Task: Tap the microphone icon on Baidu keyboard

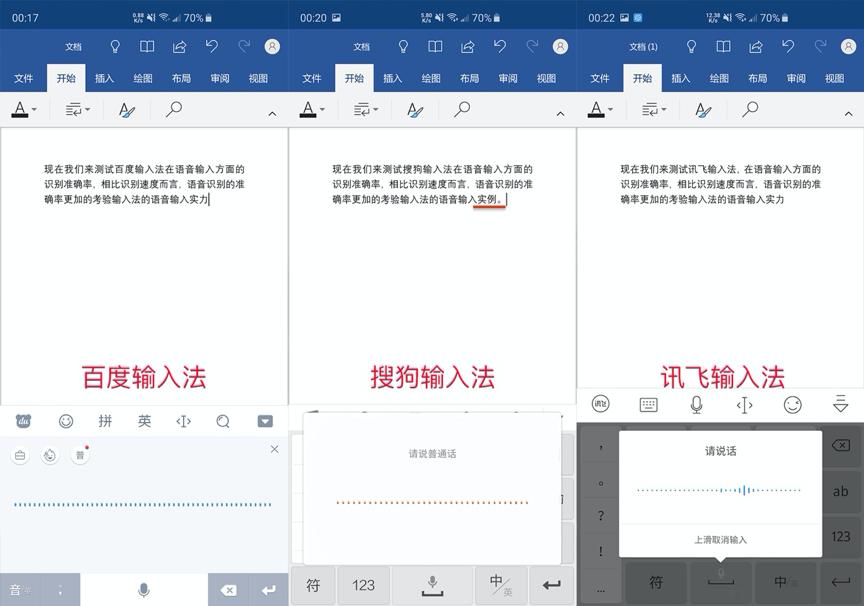Action: 143,591
